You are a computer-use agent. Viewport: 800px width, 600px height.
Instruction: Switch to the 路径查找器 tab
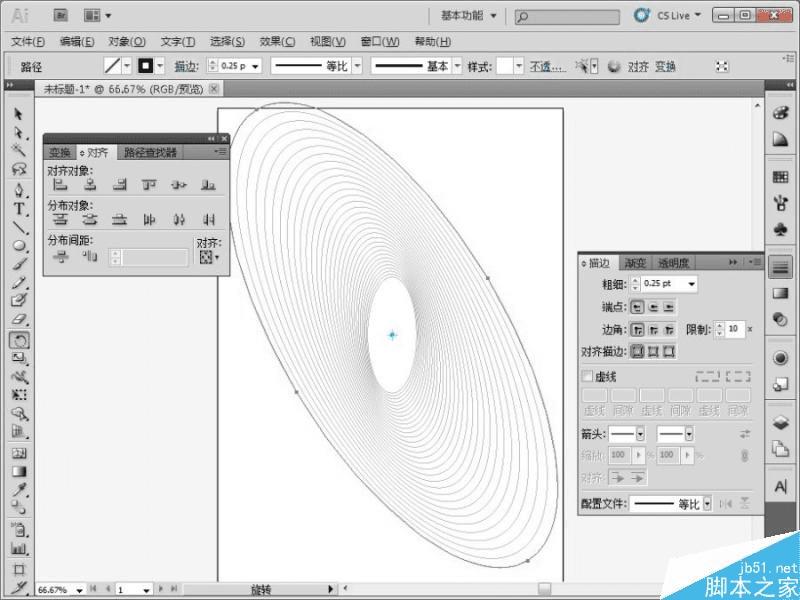point(150,153)
